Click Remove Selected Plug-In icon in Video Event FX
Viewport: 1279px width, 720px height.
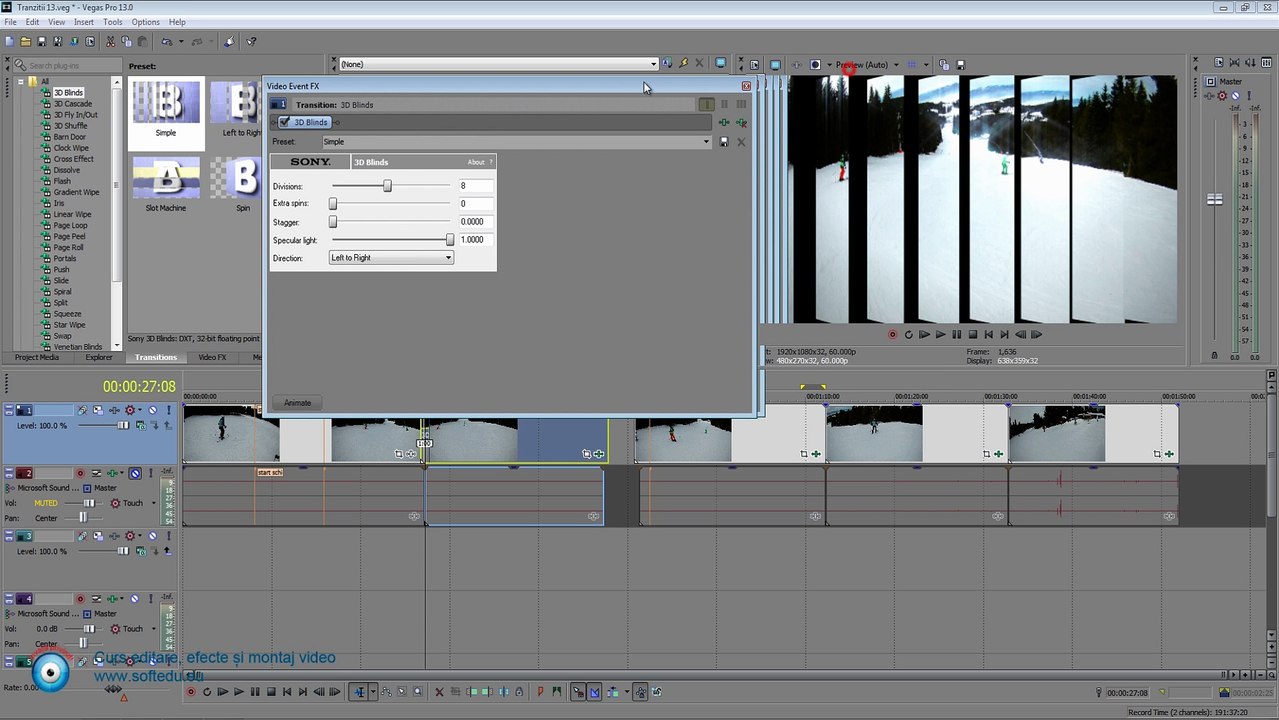(x=741, y=122)
